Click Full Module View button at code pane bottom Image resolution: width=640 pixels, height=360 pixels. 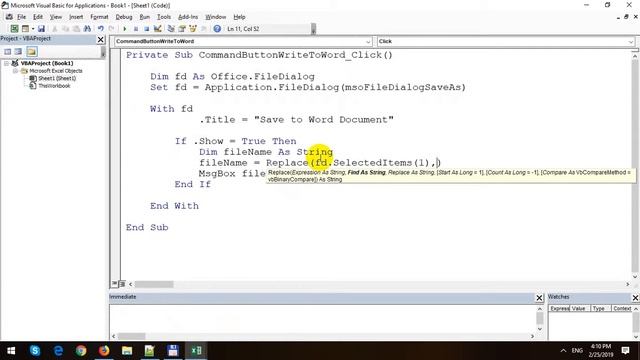[122, 284]
